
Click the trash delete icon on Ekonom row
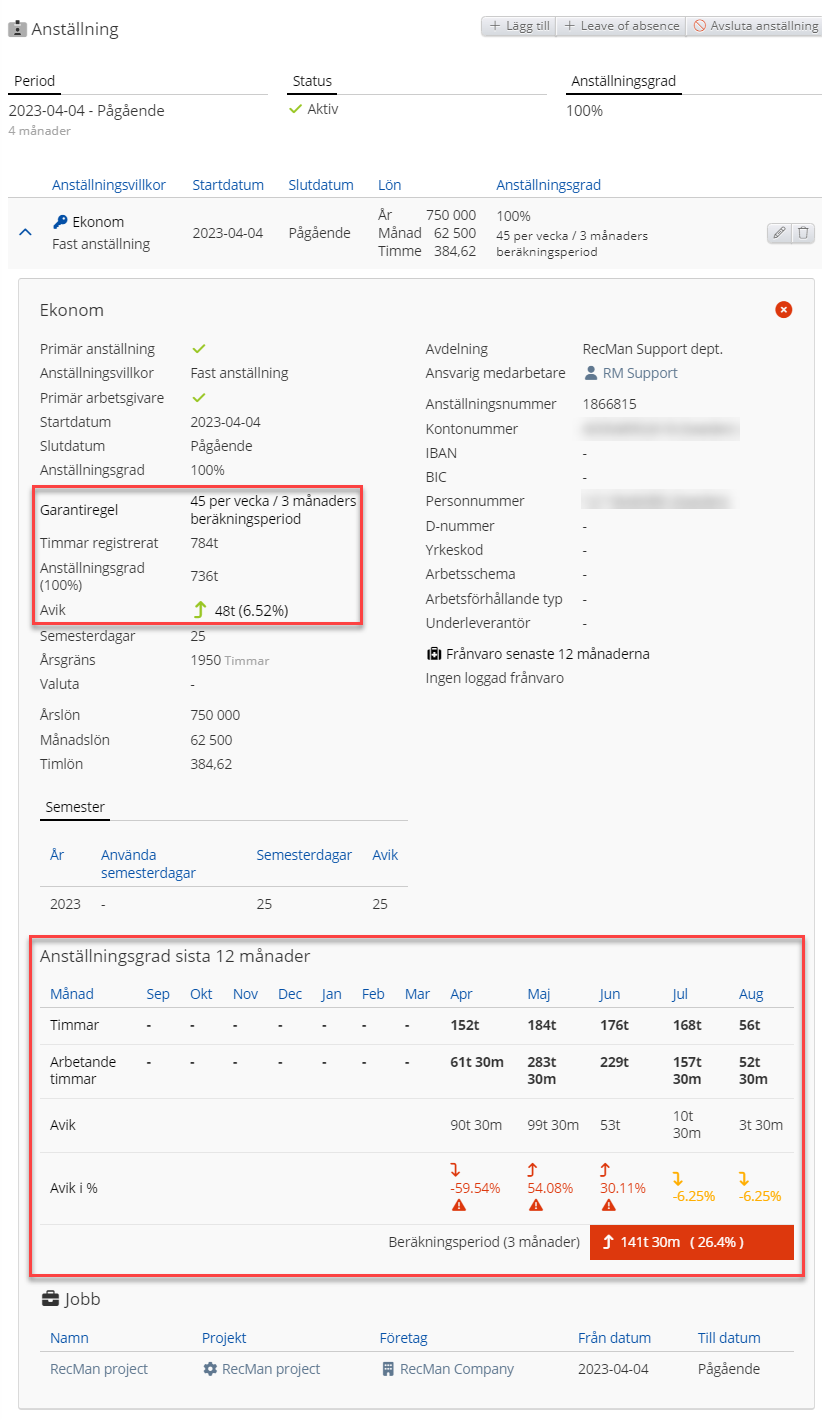pyautogui.click(x=805, y=233)
